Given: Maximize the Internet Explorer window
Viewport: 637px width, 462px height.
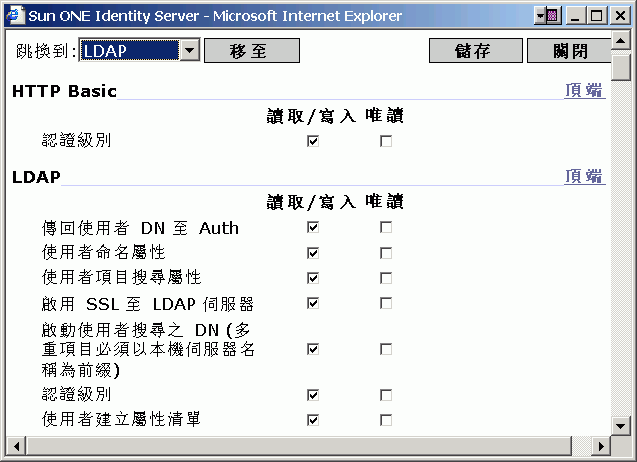Looking at the screenshot, I should pos(596,16).
